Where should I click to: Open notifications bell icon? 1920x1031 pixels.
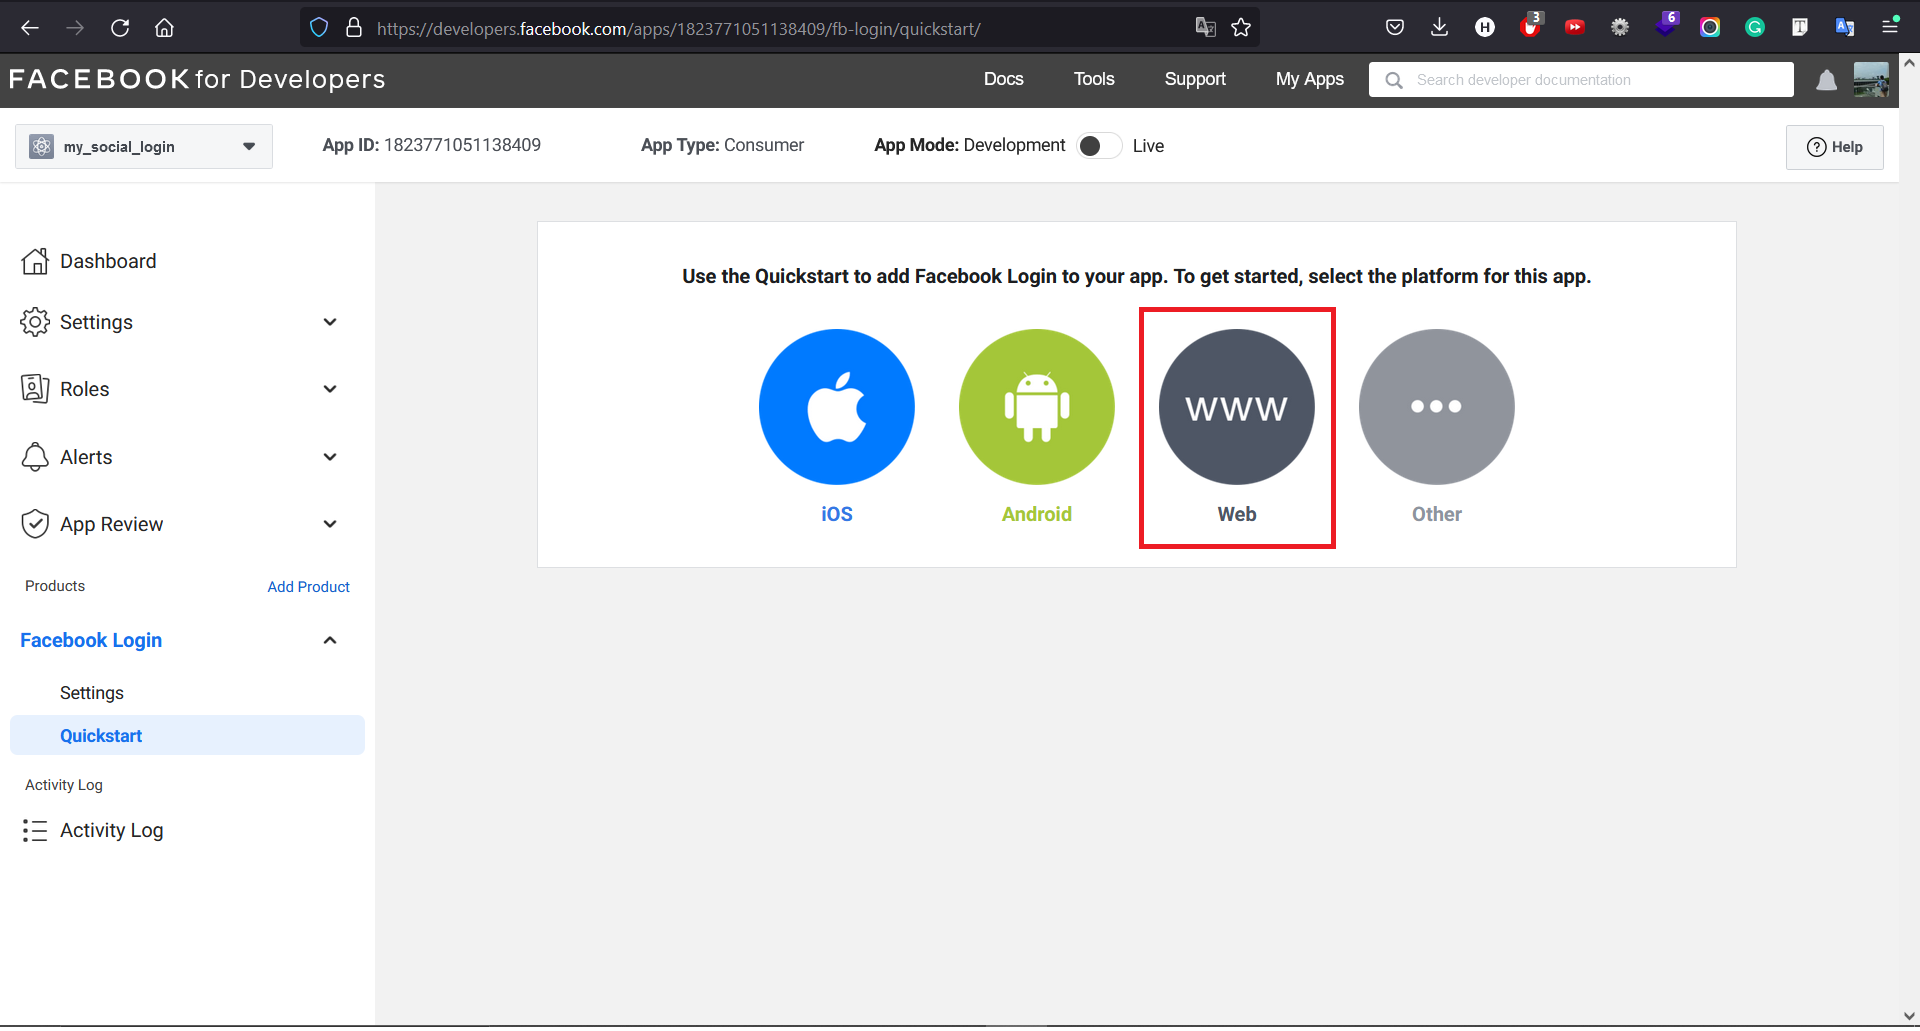1826,80
